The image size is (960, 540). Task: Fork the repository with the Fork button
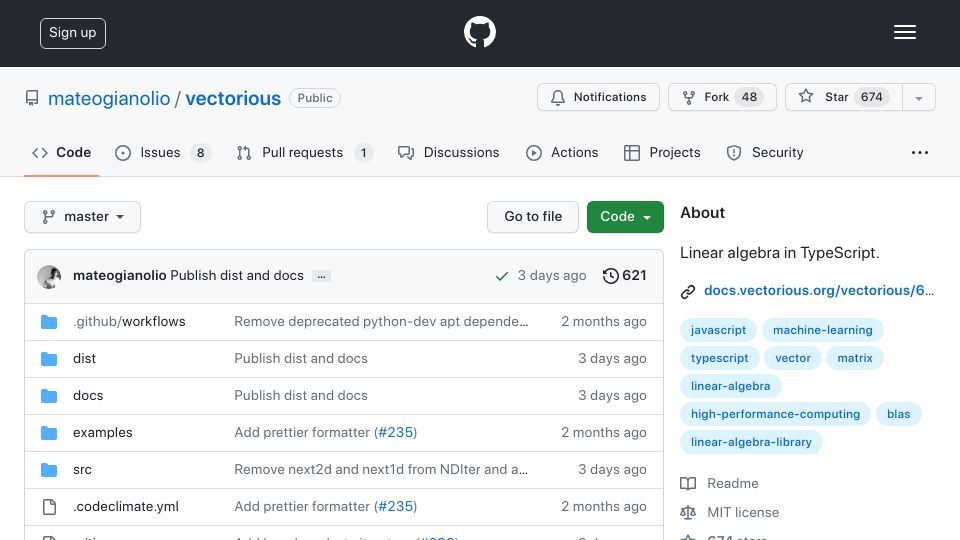pyautogui.click(x=722, y=97)
